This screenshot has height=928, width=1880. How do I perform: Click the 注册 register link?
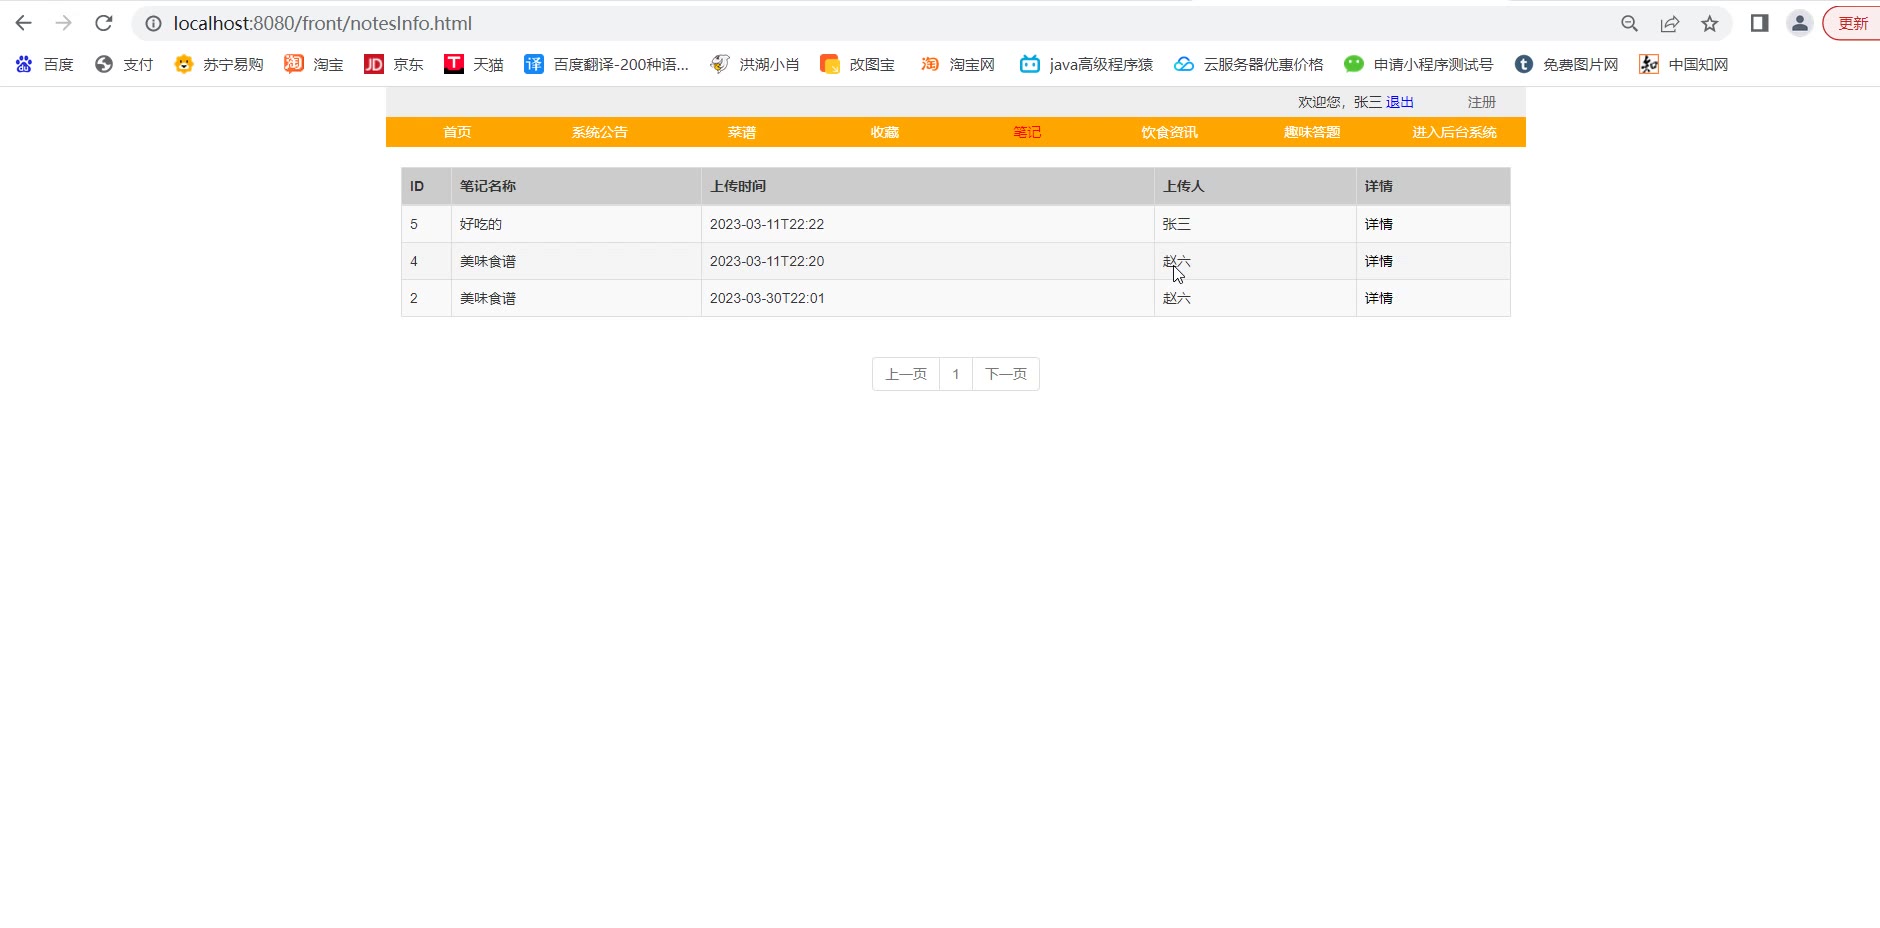click(x=1482, y=102)
